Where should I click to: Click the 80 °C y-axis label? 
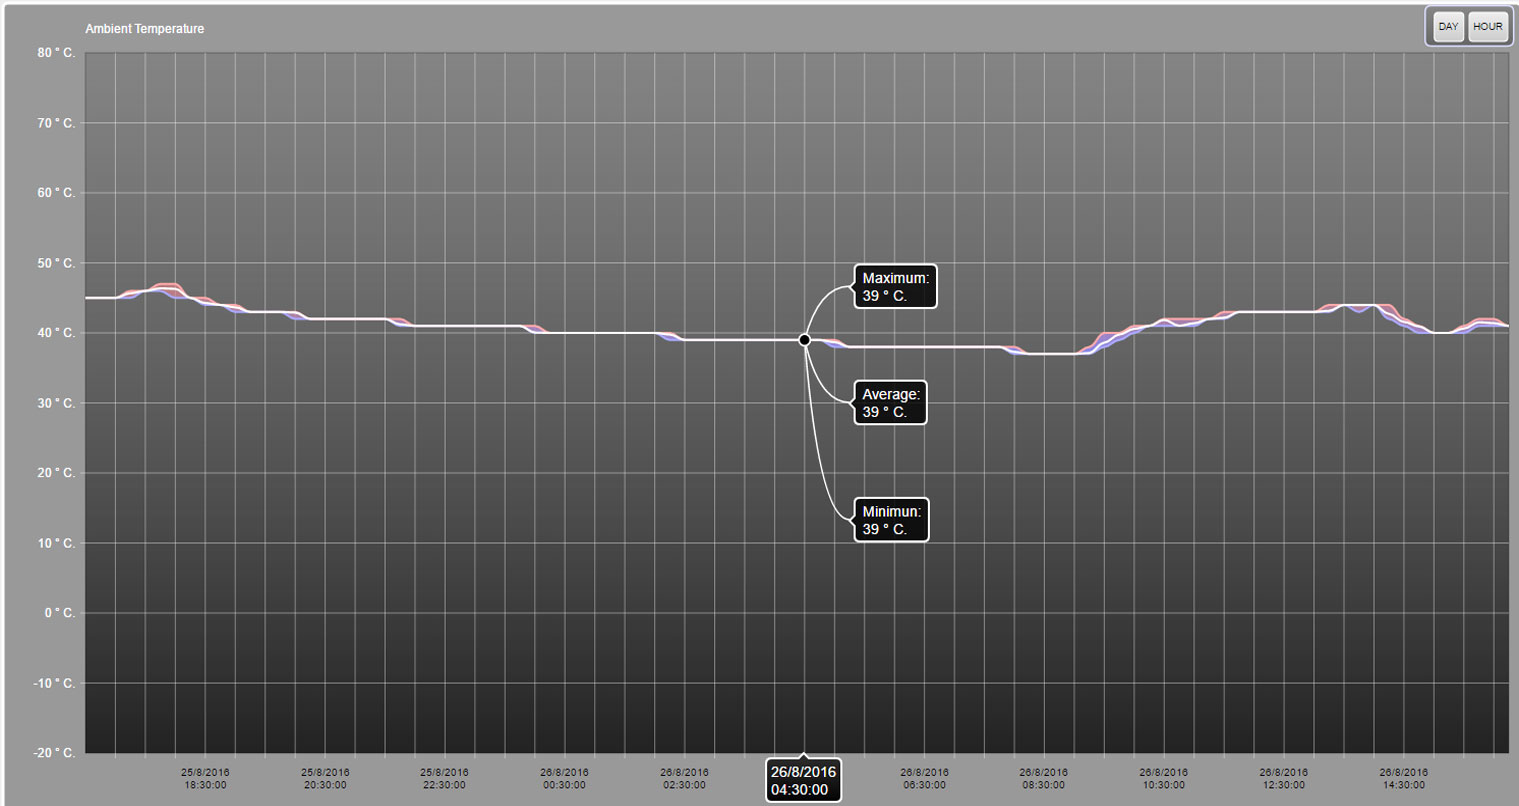tap(56, 53)
